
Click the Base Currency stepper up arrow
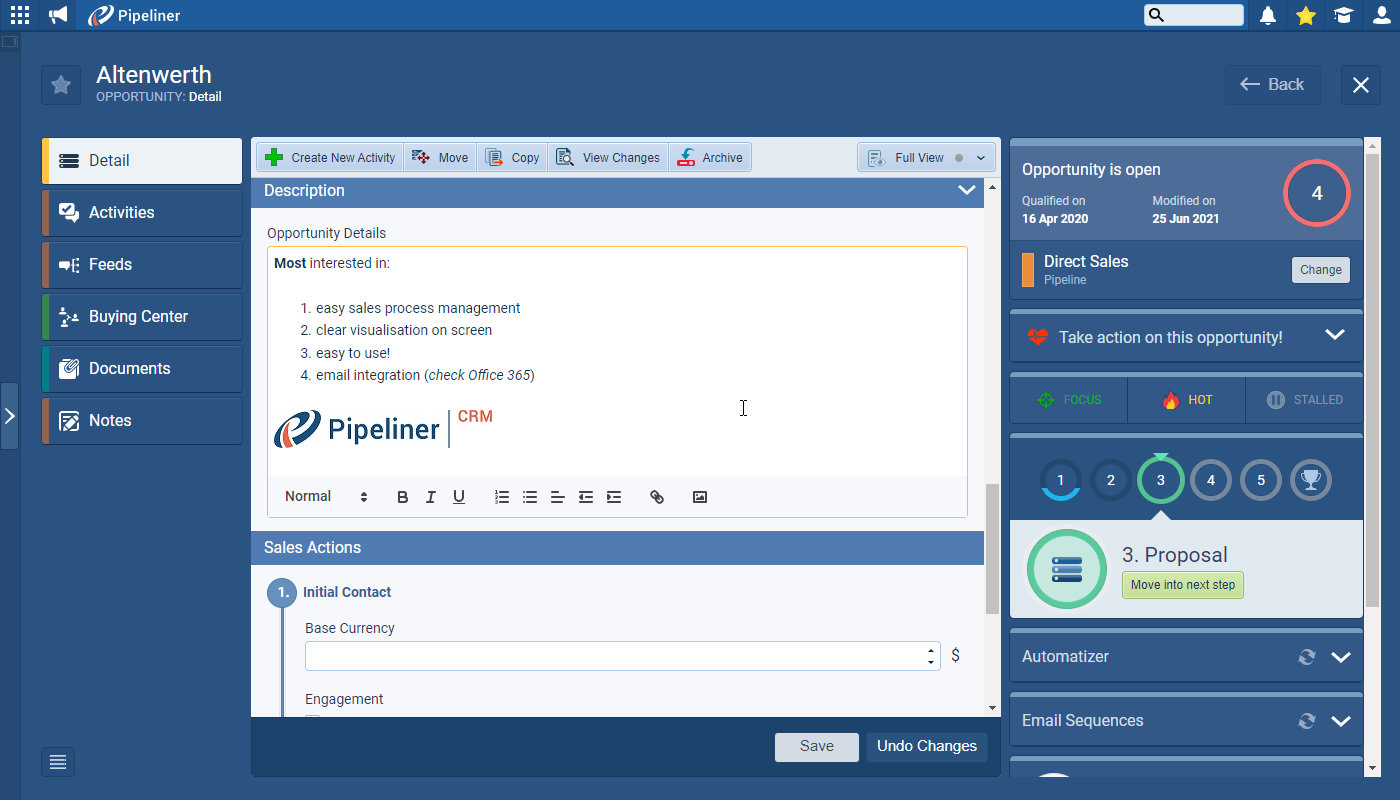click(x=929, y=650)
